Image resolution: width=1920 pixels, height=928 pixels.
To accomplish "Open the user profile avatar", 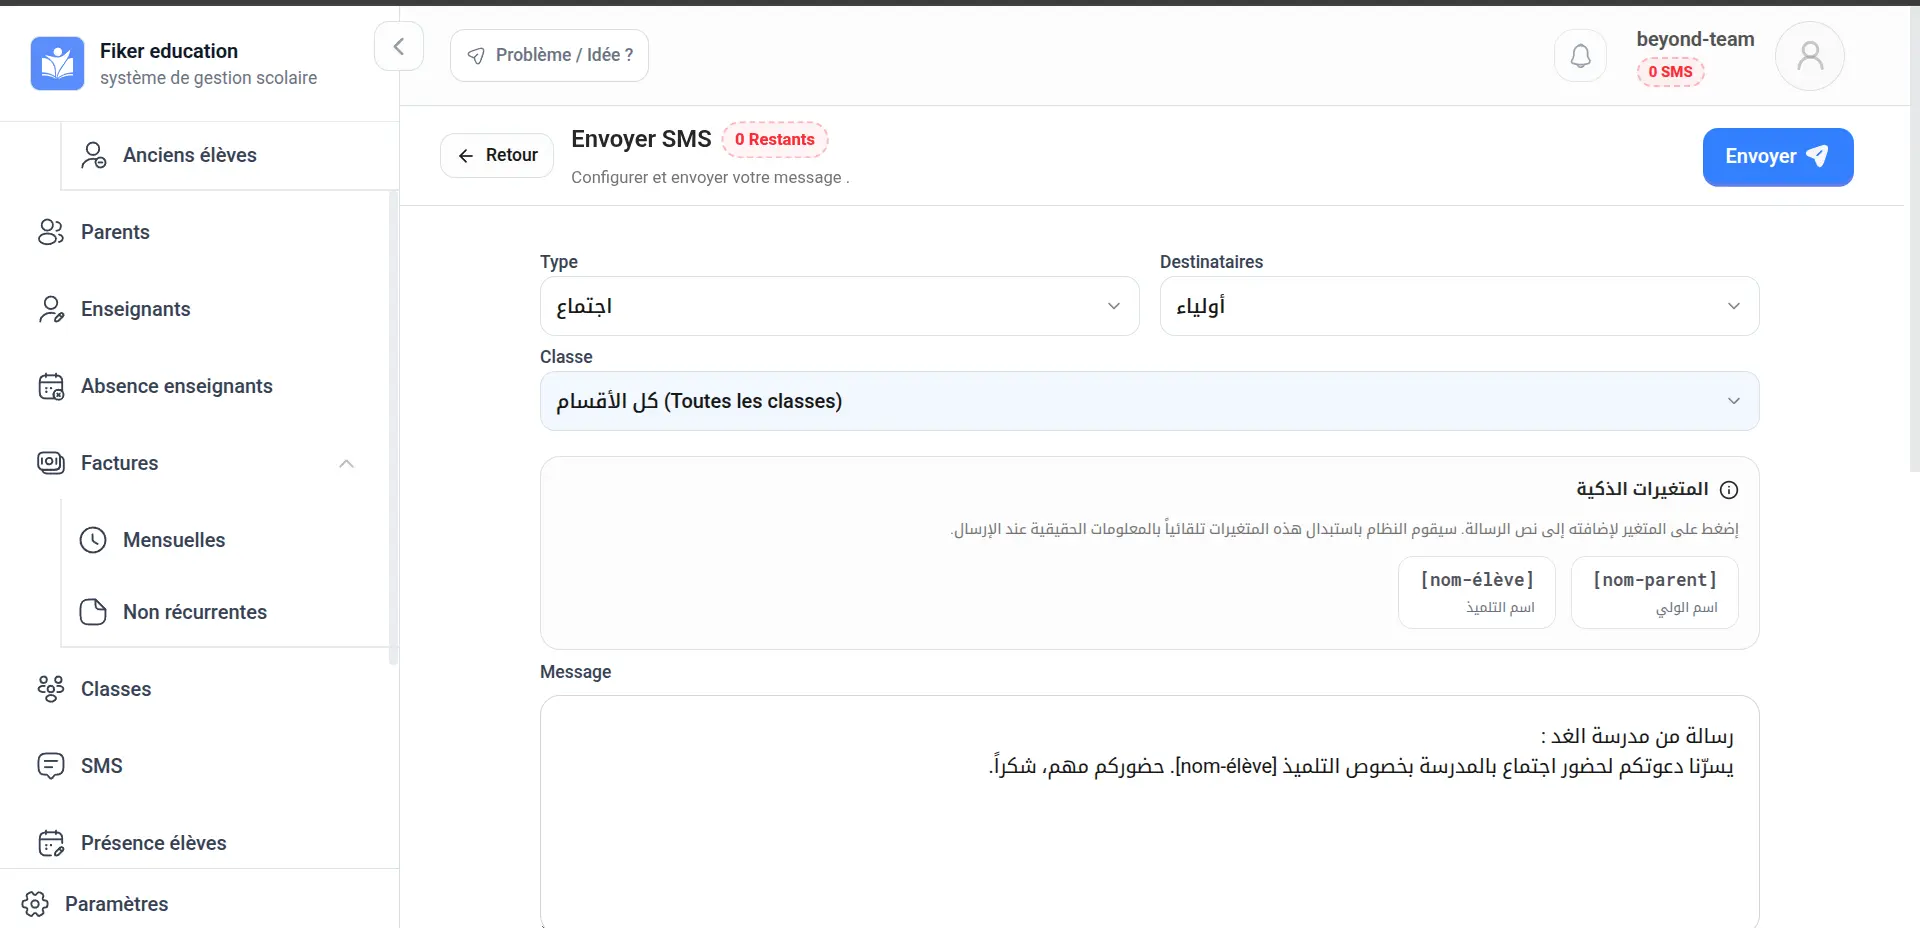I will (1809, 56).
